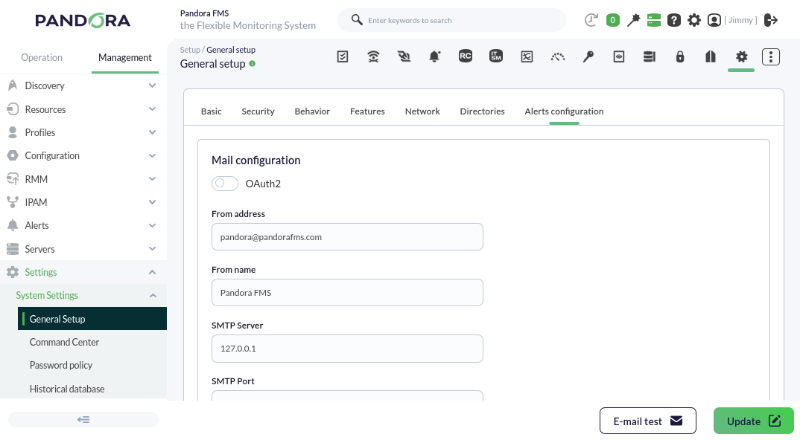Expand the Resources menu chevron

[152, 109]
